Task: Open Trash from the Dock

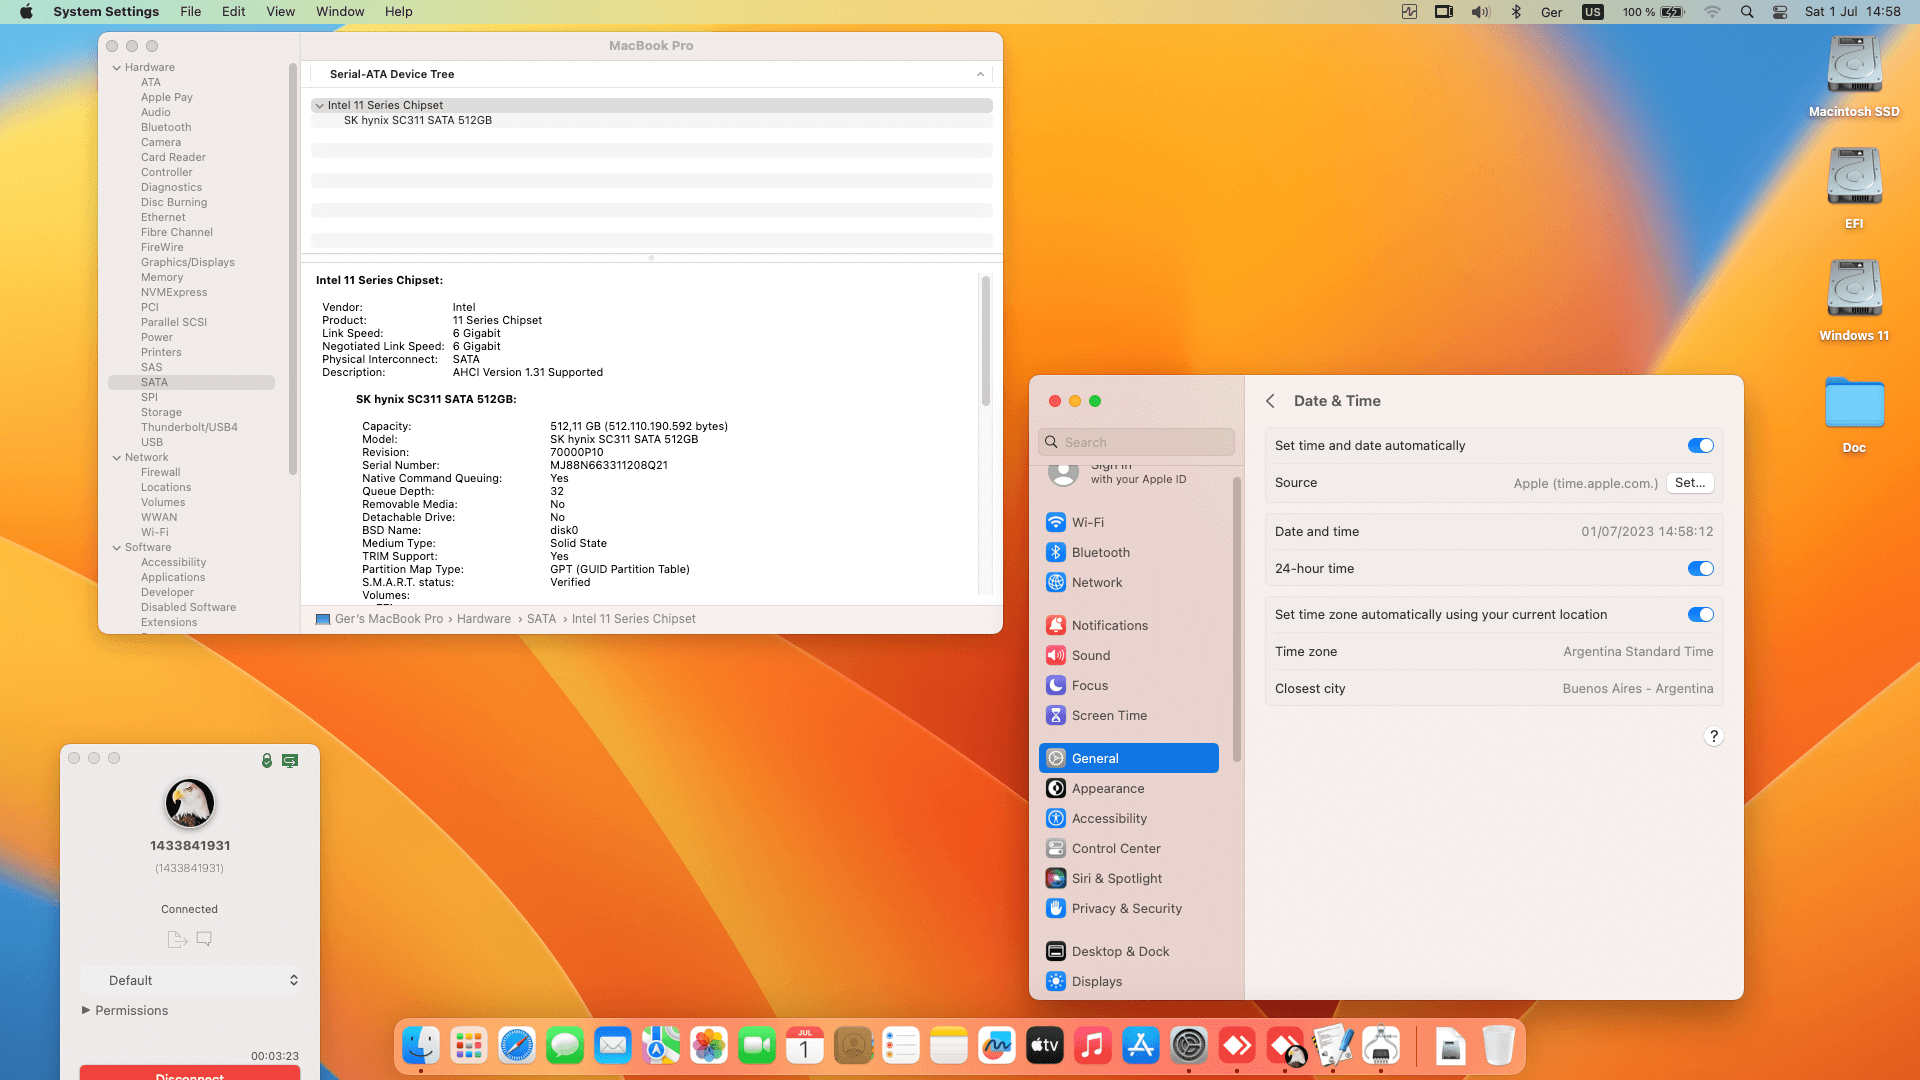Action: tap(1499, 1046)
